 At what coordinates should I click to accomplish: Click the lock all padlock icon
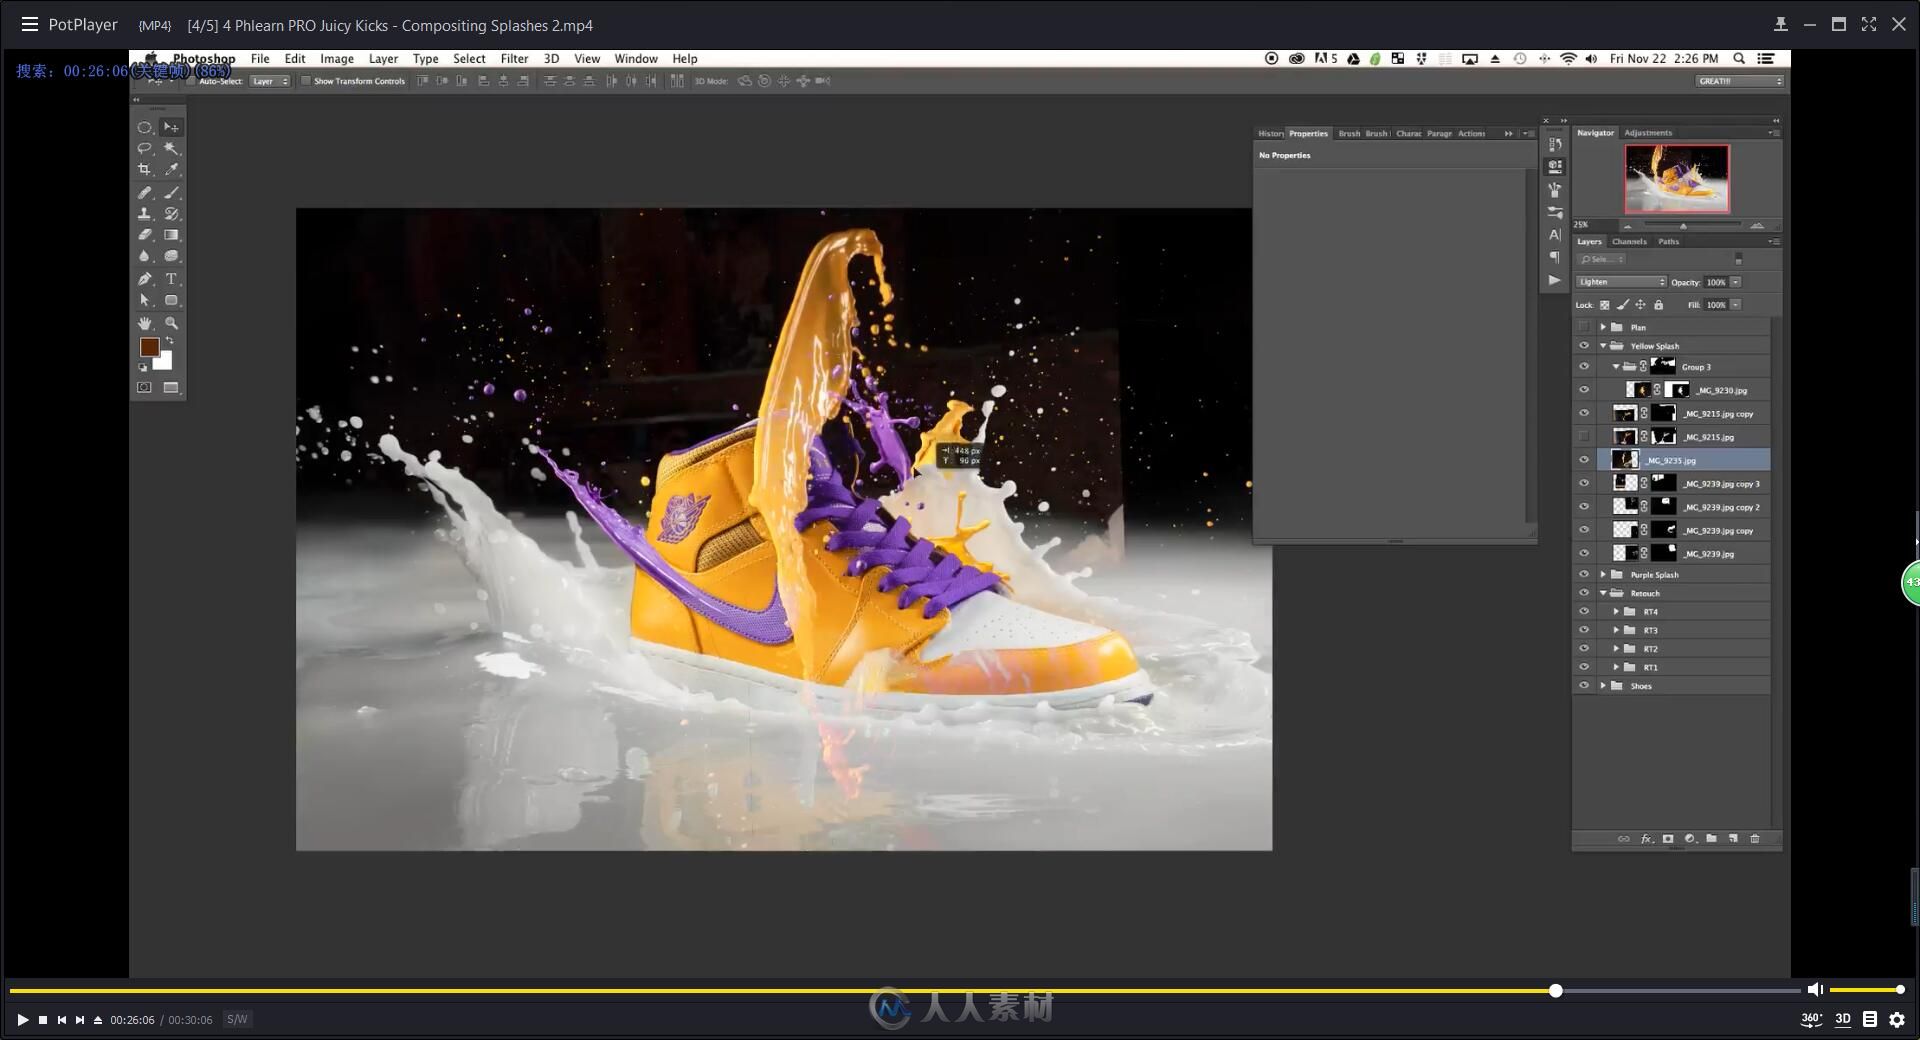coord(1658,305)
